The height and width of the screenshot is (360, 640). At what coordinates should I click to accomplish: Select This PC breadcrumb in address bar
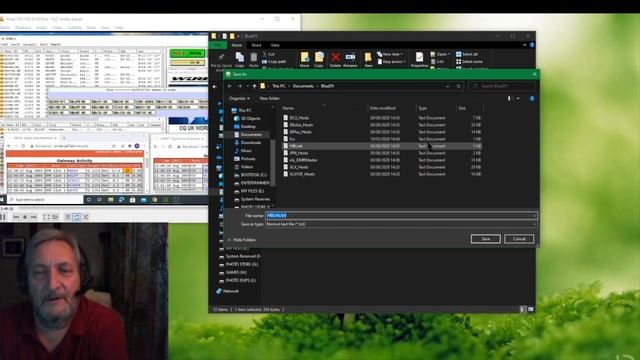click(x=279, y=86)
